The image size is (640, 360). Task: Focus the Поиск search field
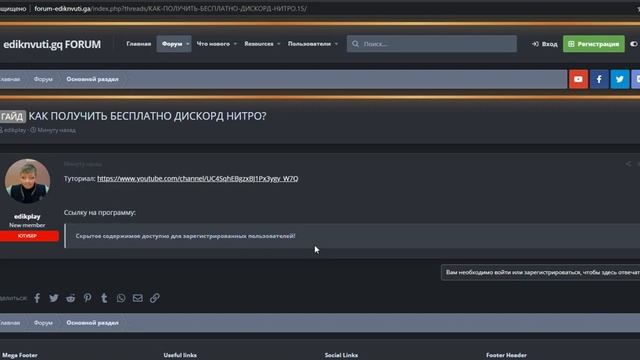(x=432, y=44)
